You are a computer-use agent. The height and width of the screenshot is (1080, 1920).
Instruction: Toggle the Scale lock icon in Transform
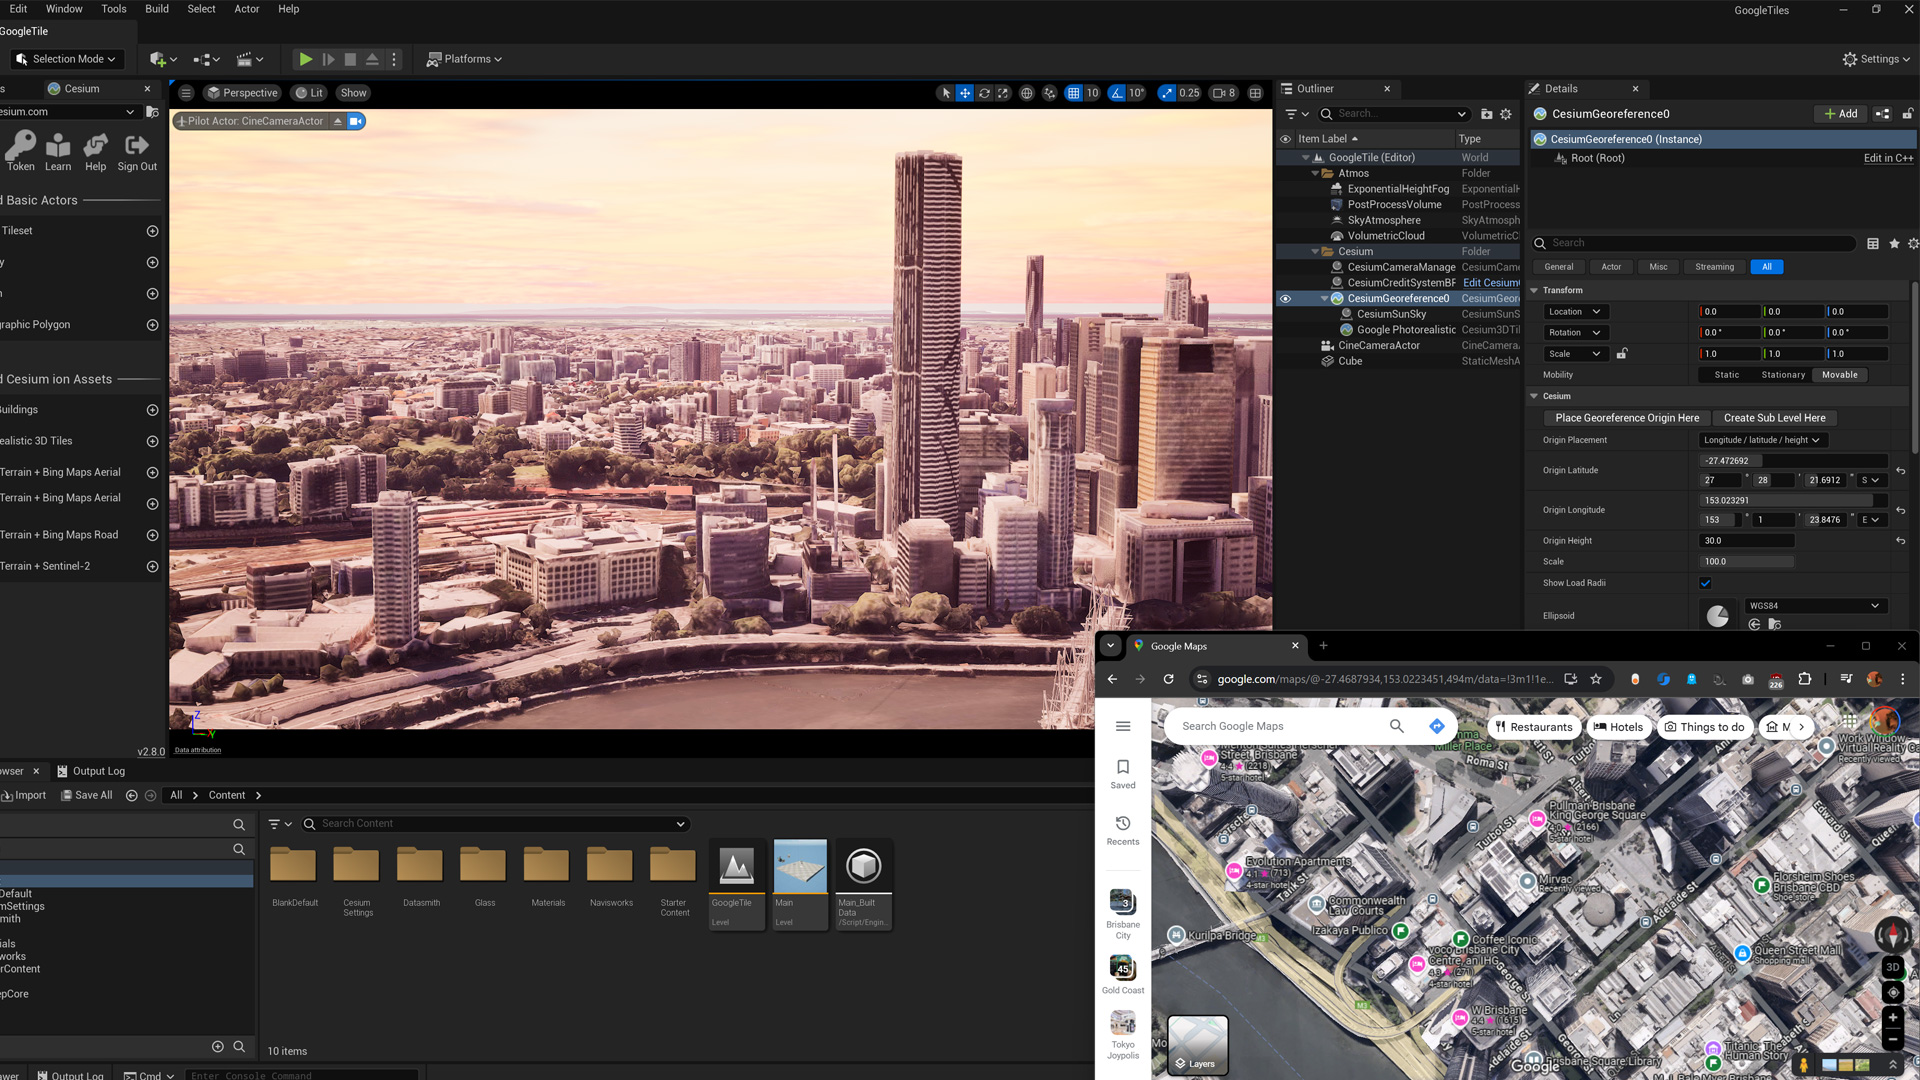[1622, 354]
